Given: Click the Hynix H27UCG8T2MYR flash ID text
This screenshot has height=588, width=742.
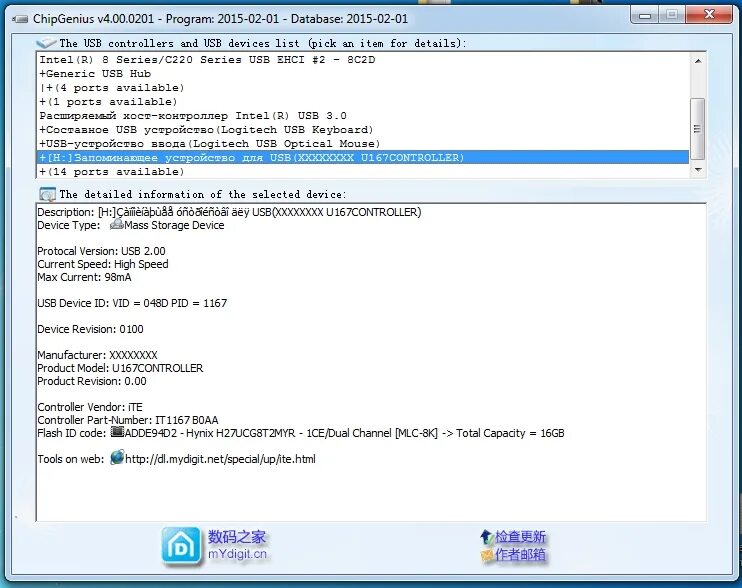Looking at the screenshot, I should [x=344, y=433].
